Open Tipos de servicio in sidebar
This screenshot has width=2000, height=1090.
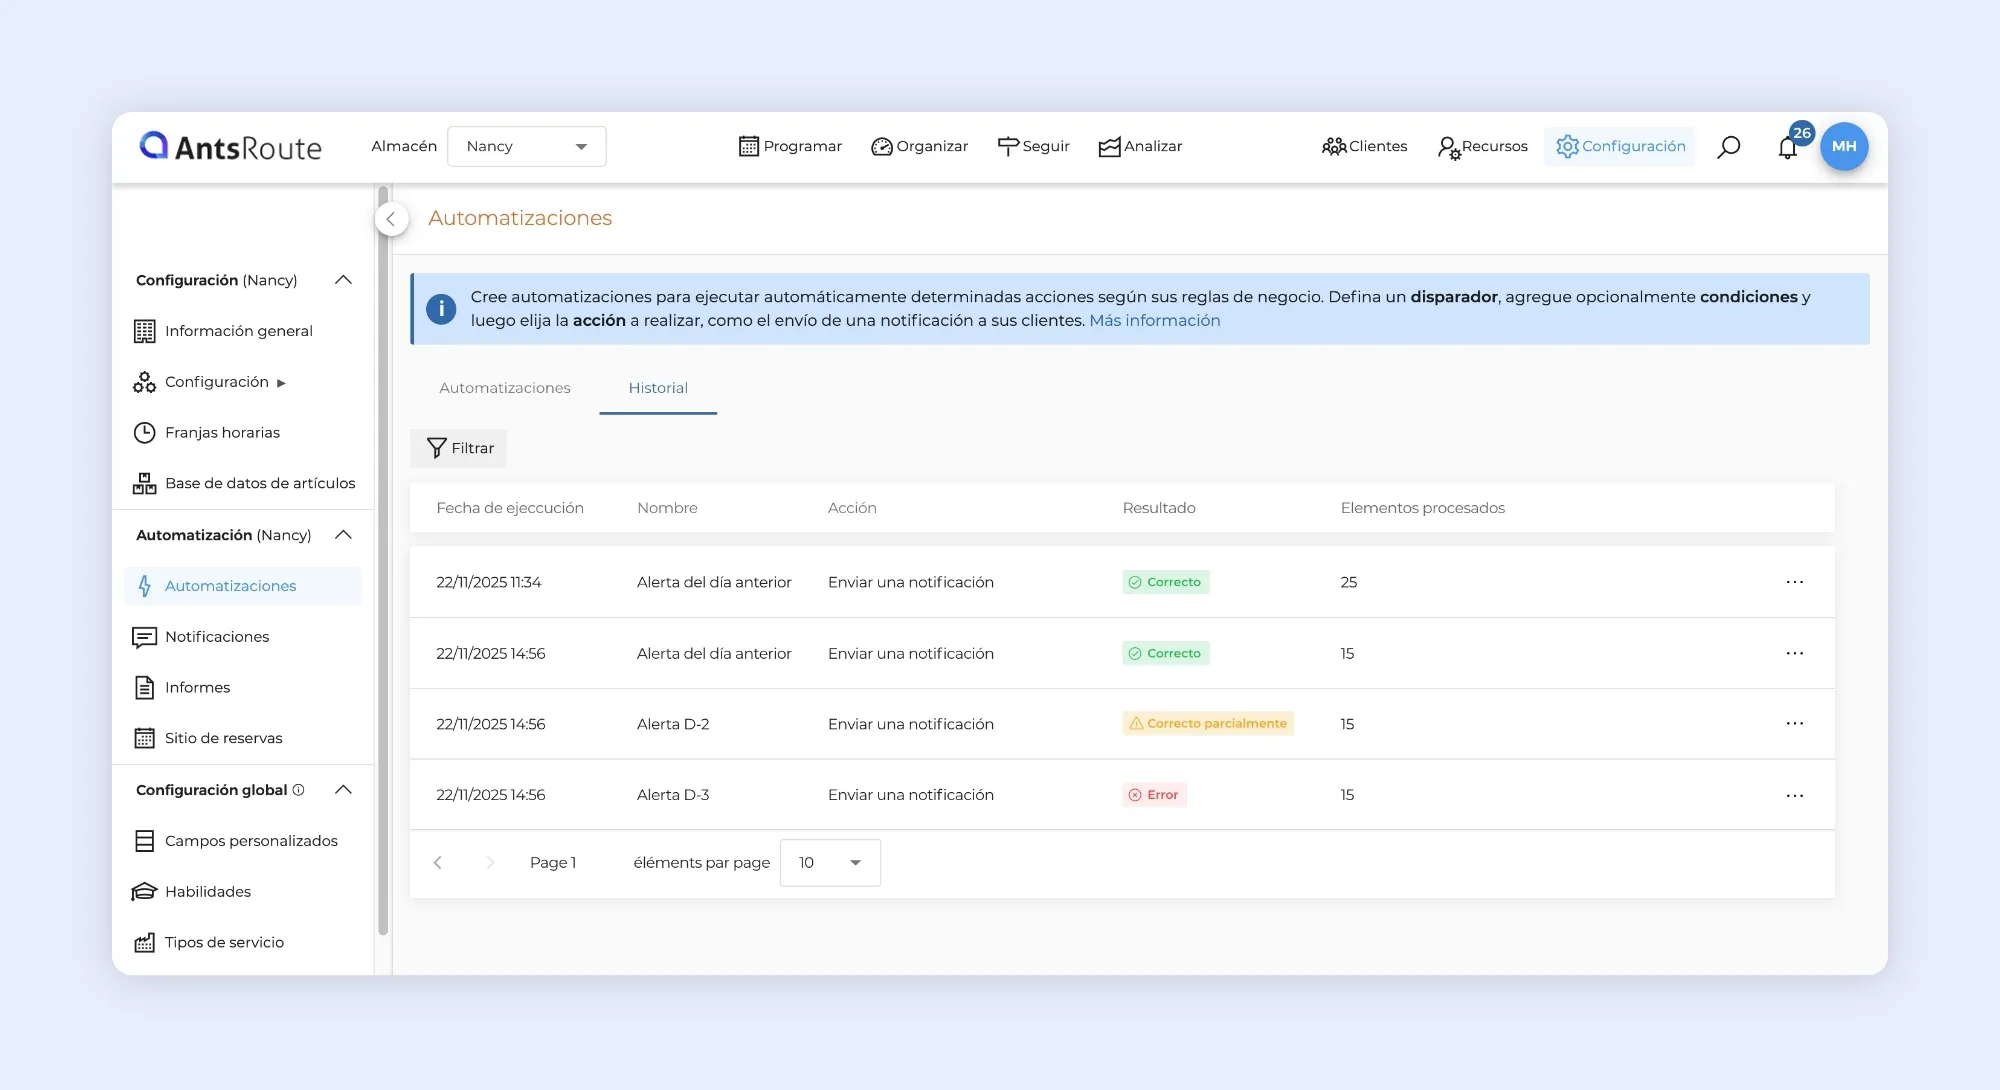[208, 942]
